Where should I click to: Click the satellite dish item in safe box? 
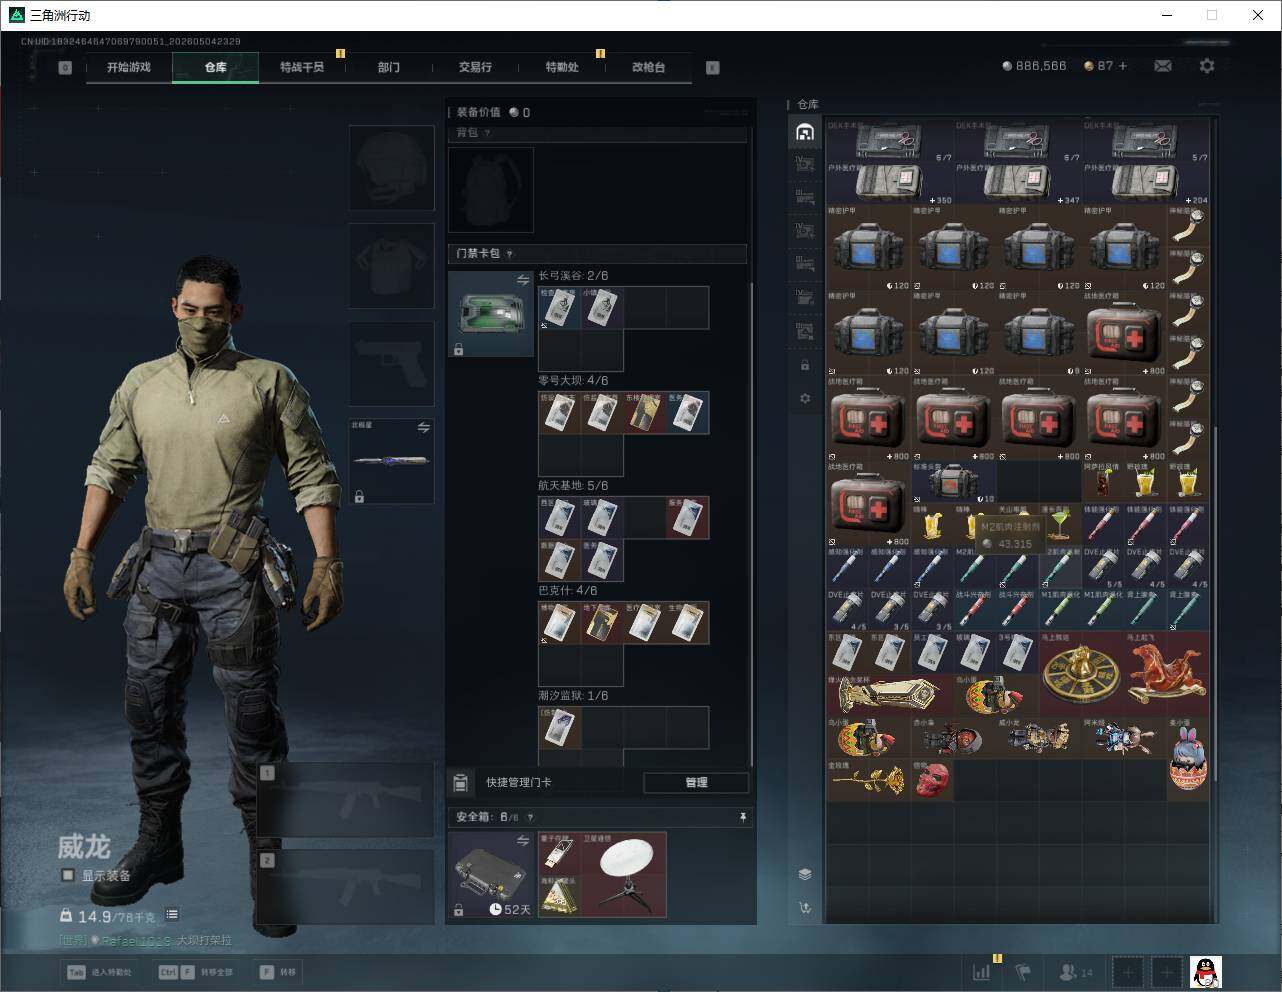pyautogui.click(x=624, y=875)
